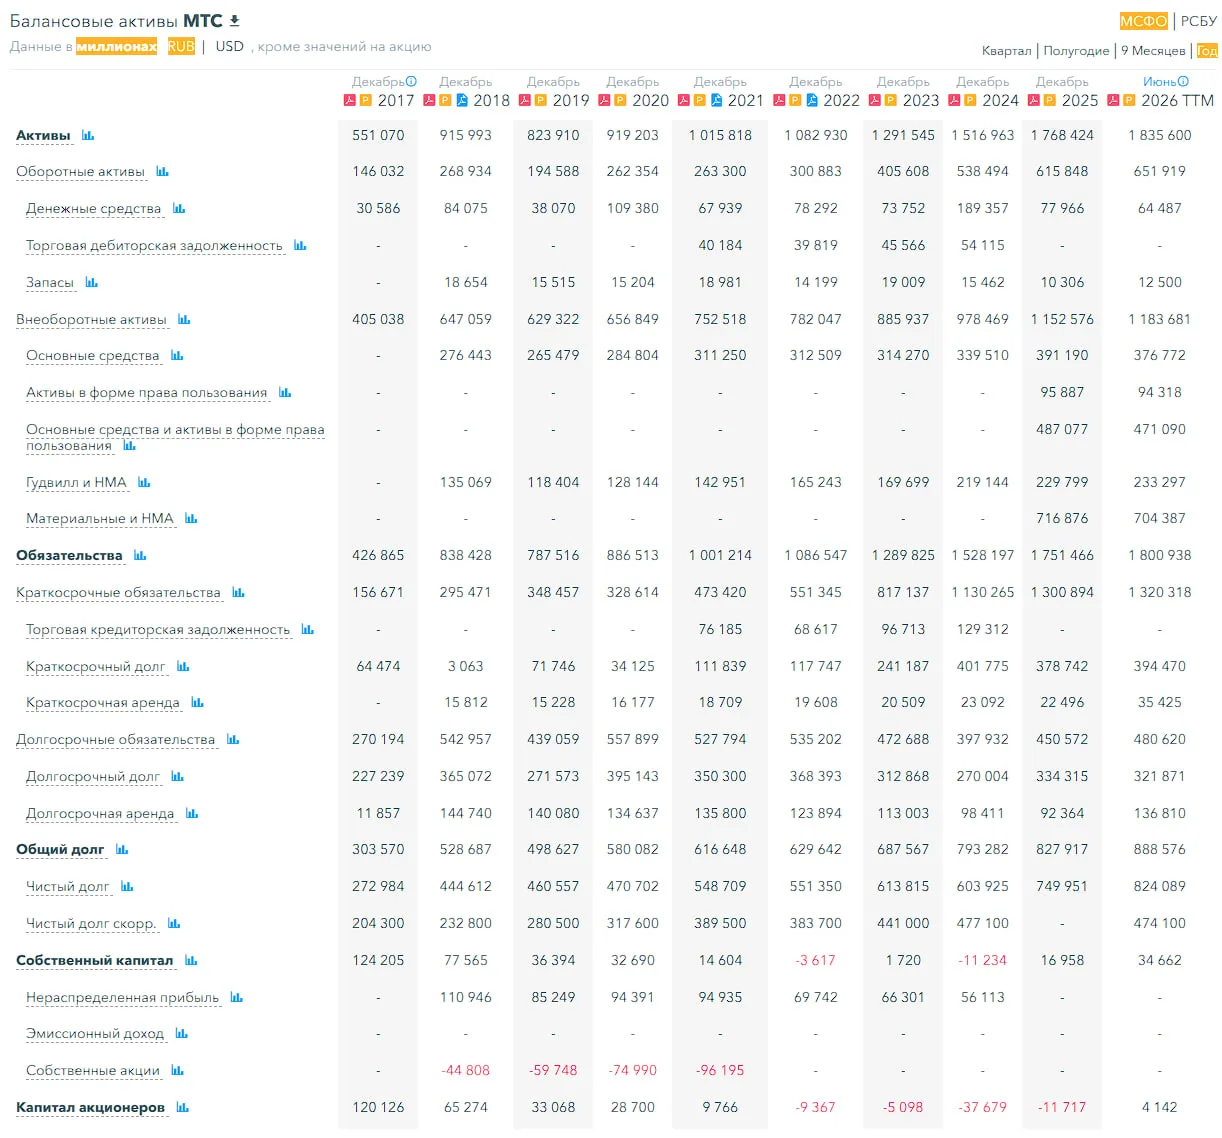This screenshot has height=1138, width=1222.
Task: Switch to the Квартал period view
Action: click(1007, 50)
